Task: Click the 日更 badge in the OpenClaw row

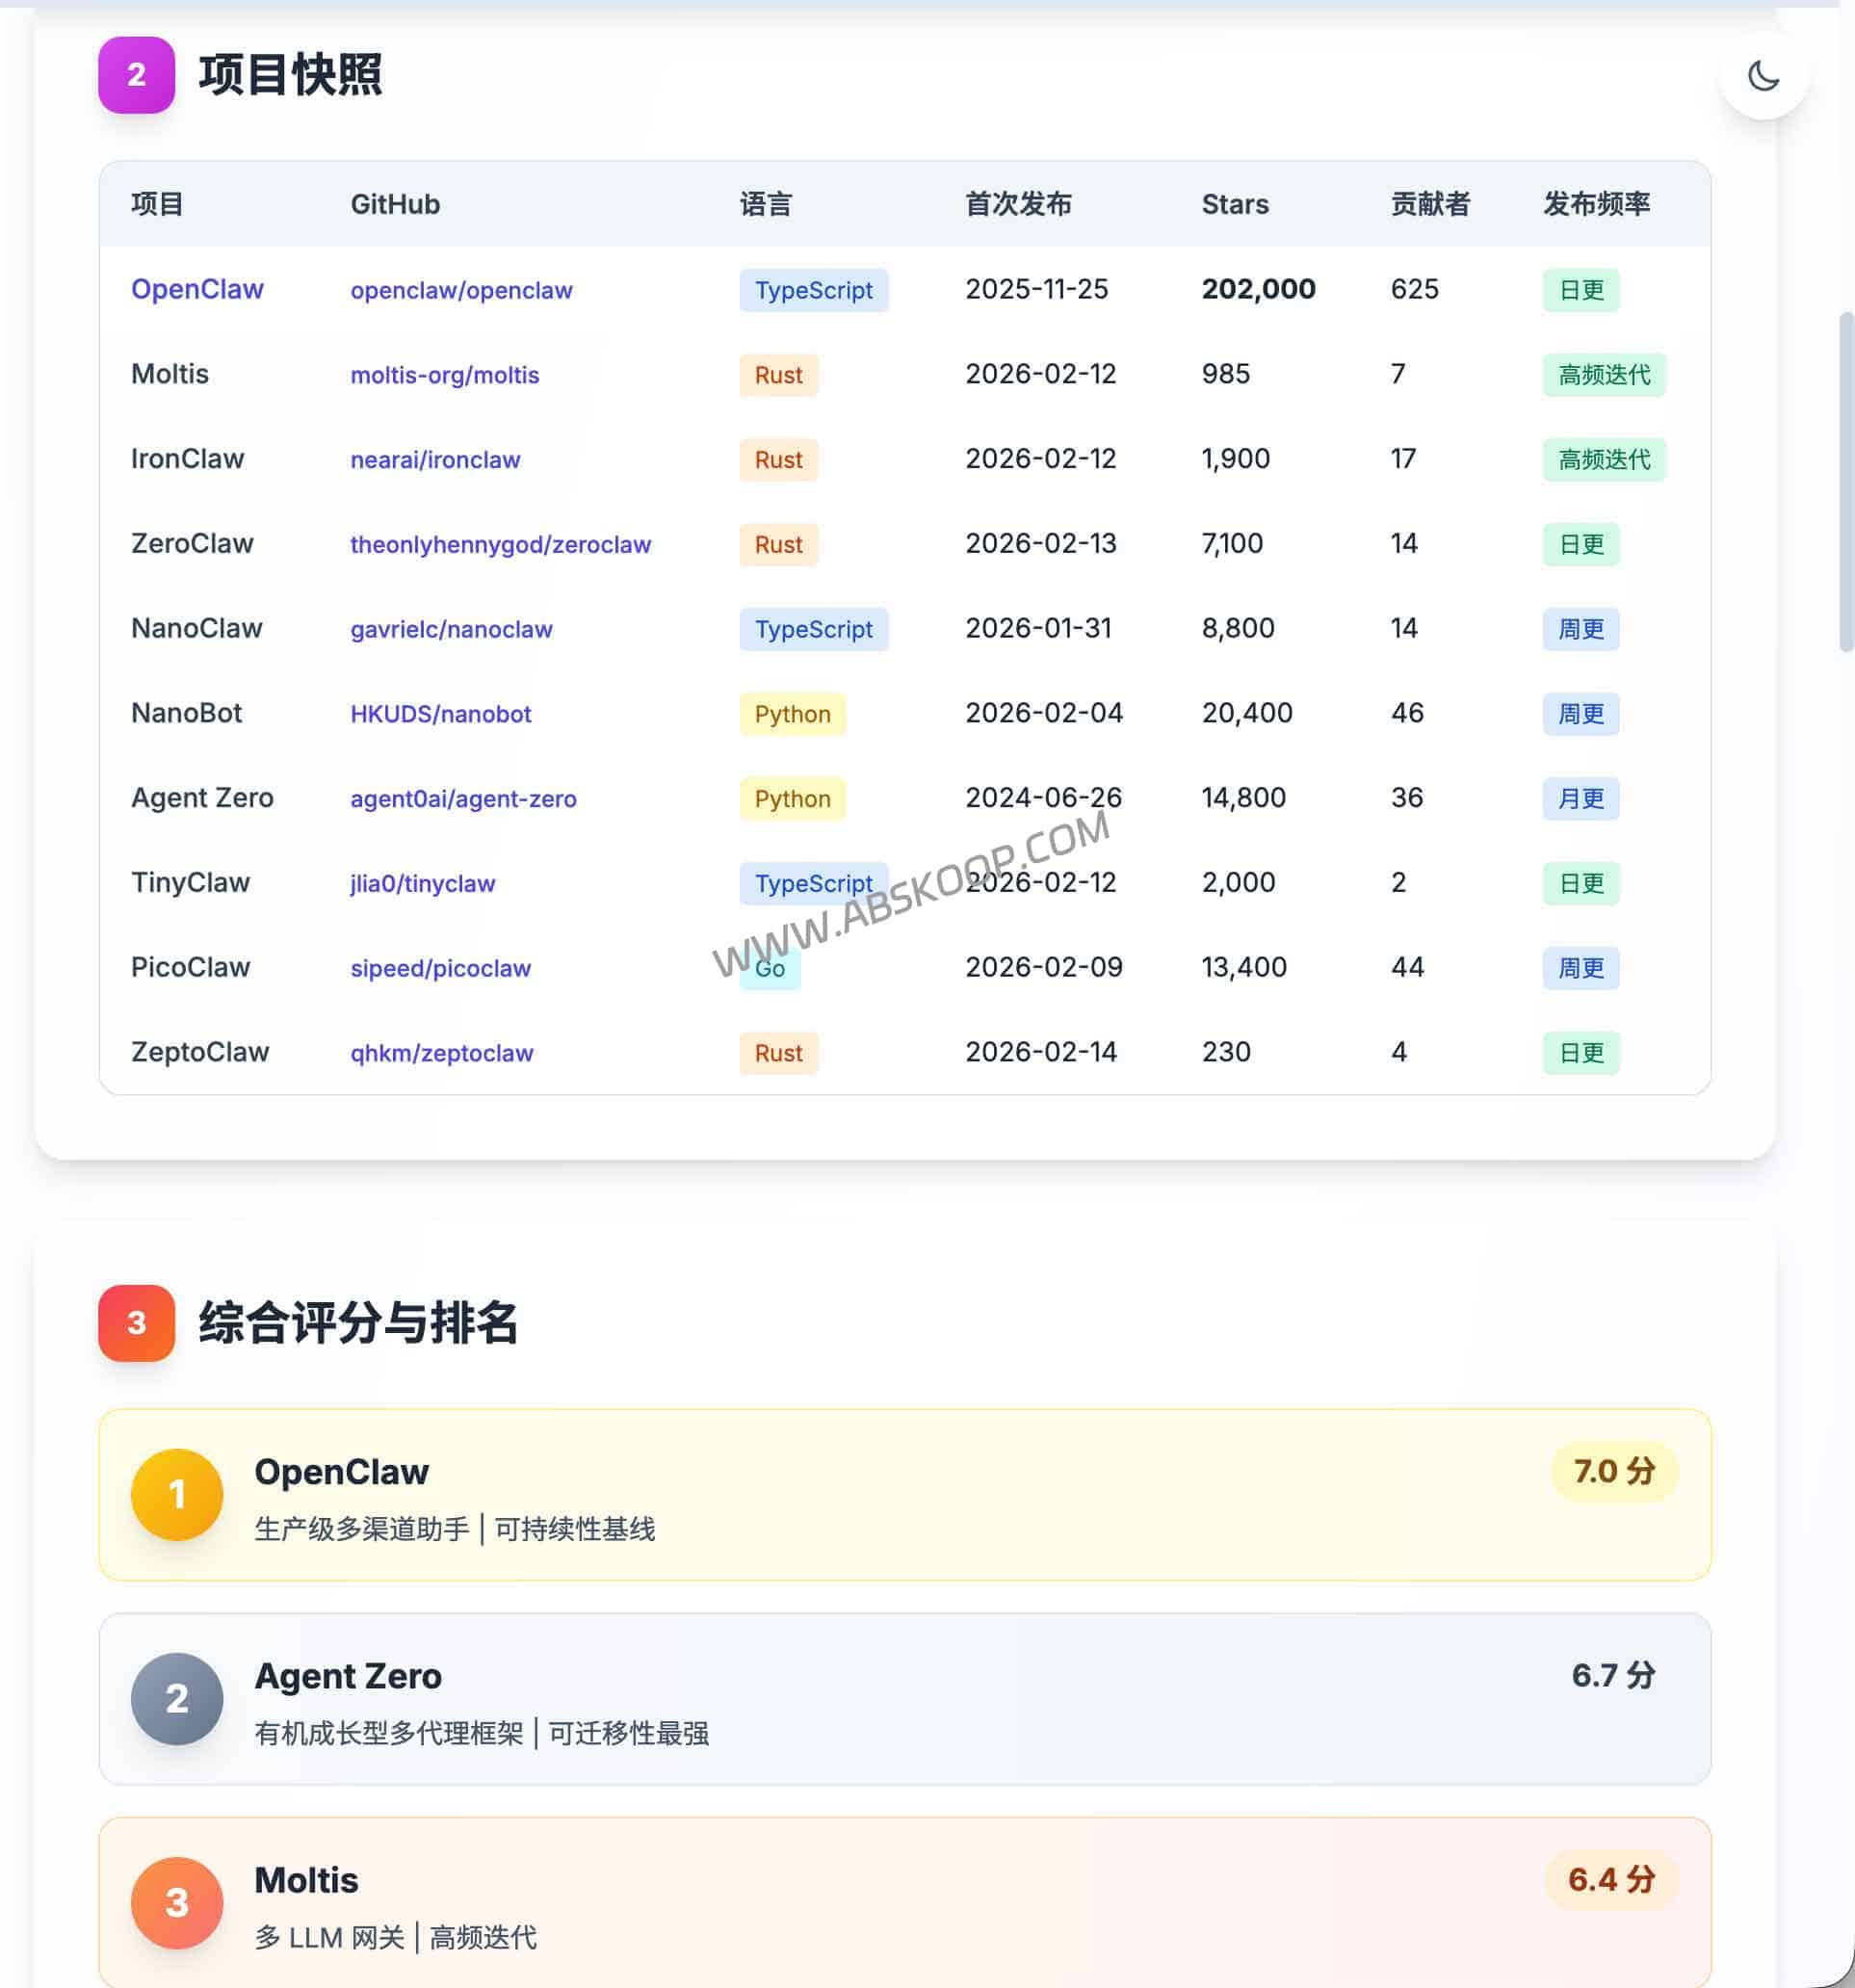Action: pos(1580,290)
